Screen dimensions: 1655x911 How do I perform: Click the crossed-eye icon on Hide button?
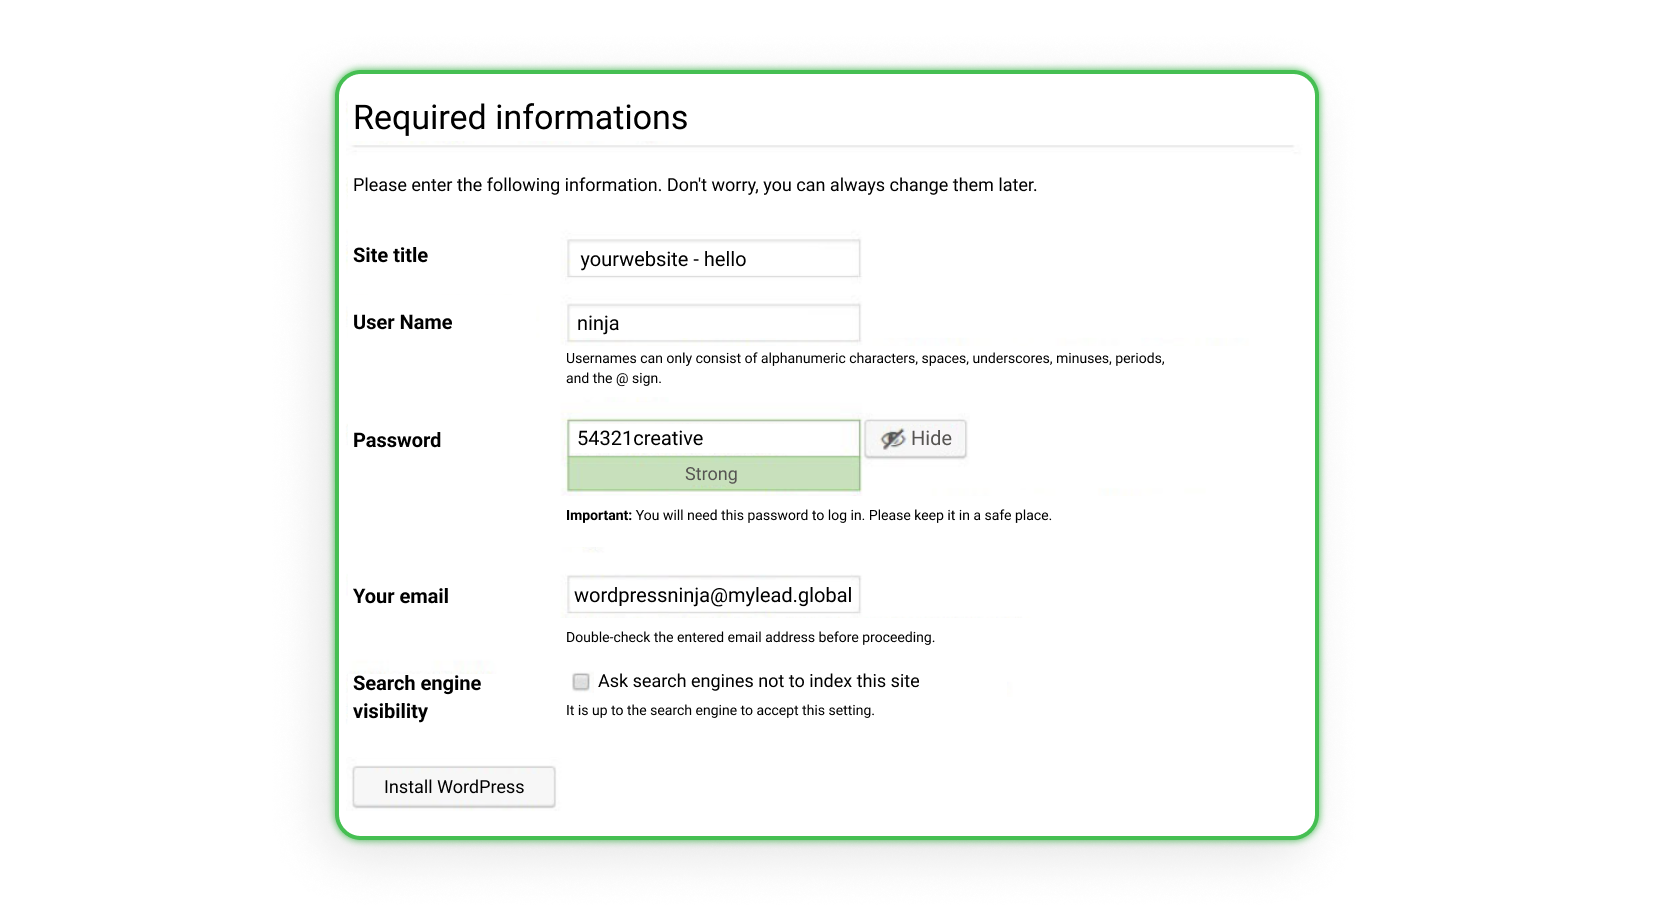[x=892, y=438]
